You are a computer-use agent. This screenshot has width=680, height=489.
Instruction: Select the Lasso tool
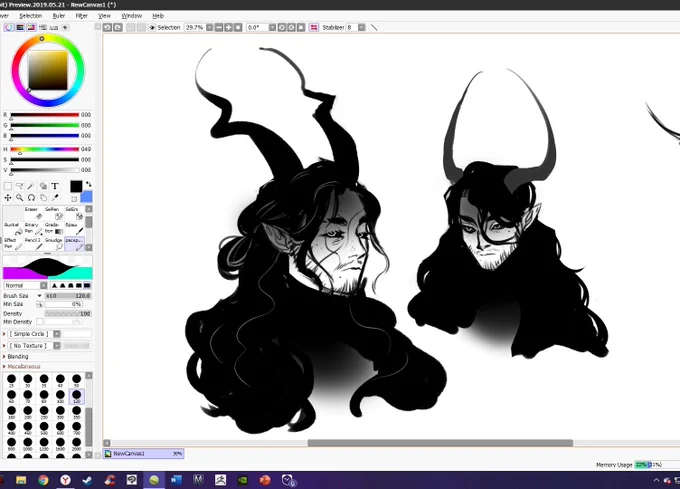click(20, 186)
